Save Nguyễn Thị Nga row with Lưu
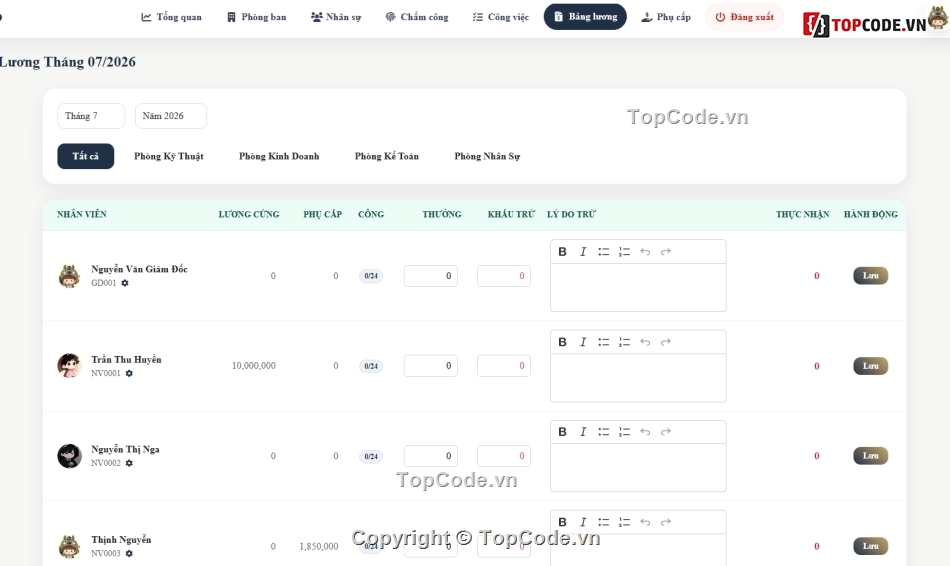The height and width of the screenshot is (566, 950). point(871,456)
